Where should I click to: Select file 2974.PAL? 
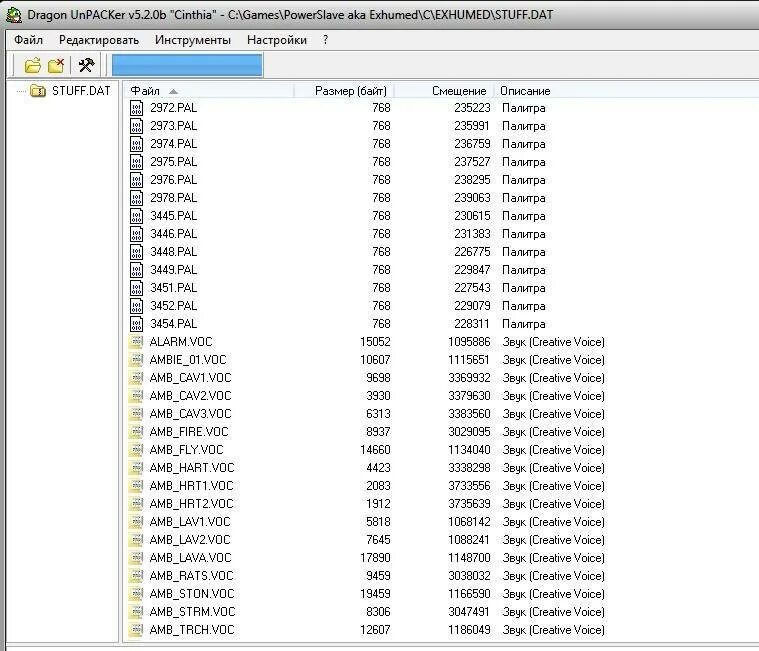173,144
